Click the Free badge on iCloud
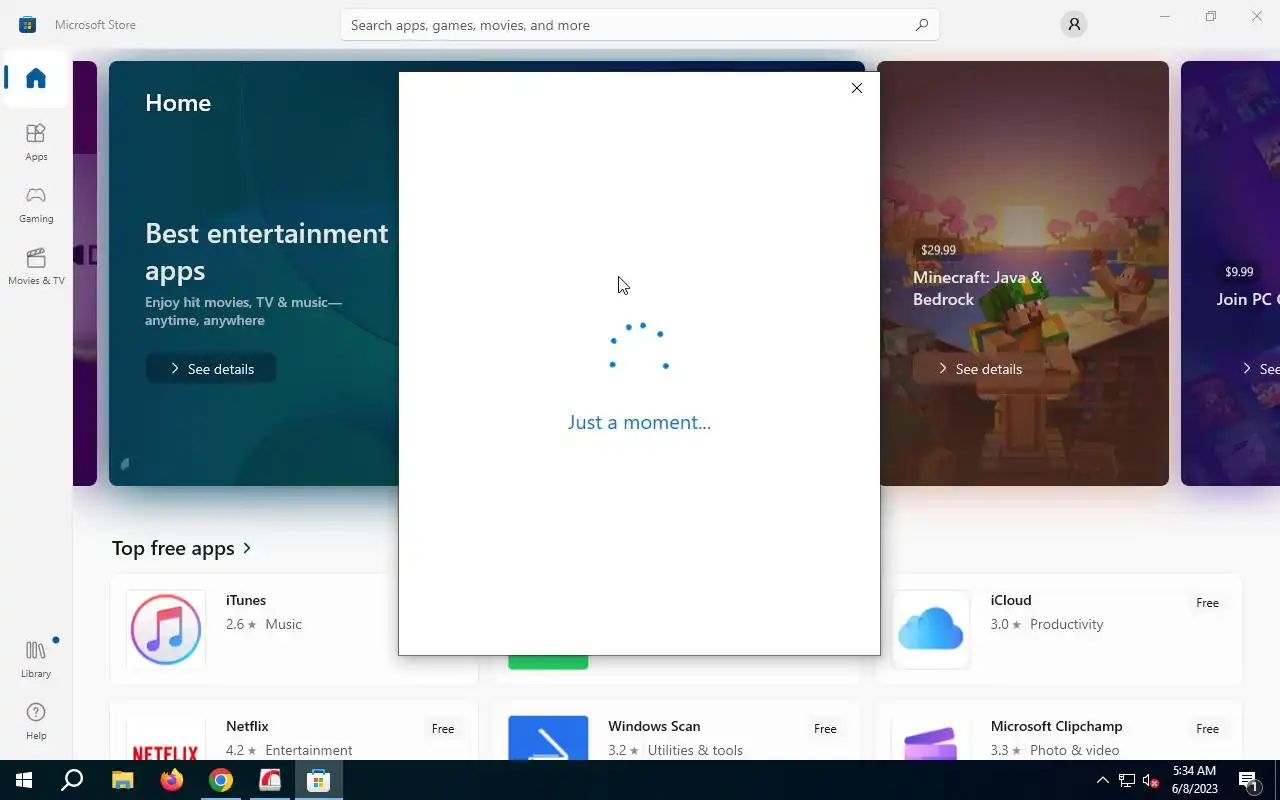Viewport: 1280px width, 800px height. tap(1207, 603)
